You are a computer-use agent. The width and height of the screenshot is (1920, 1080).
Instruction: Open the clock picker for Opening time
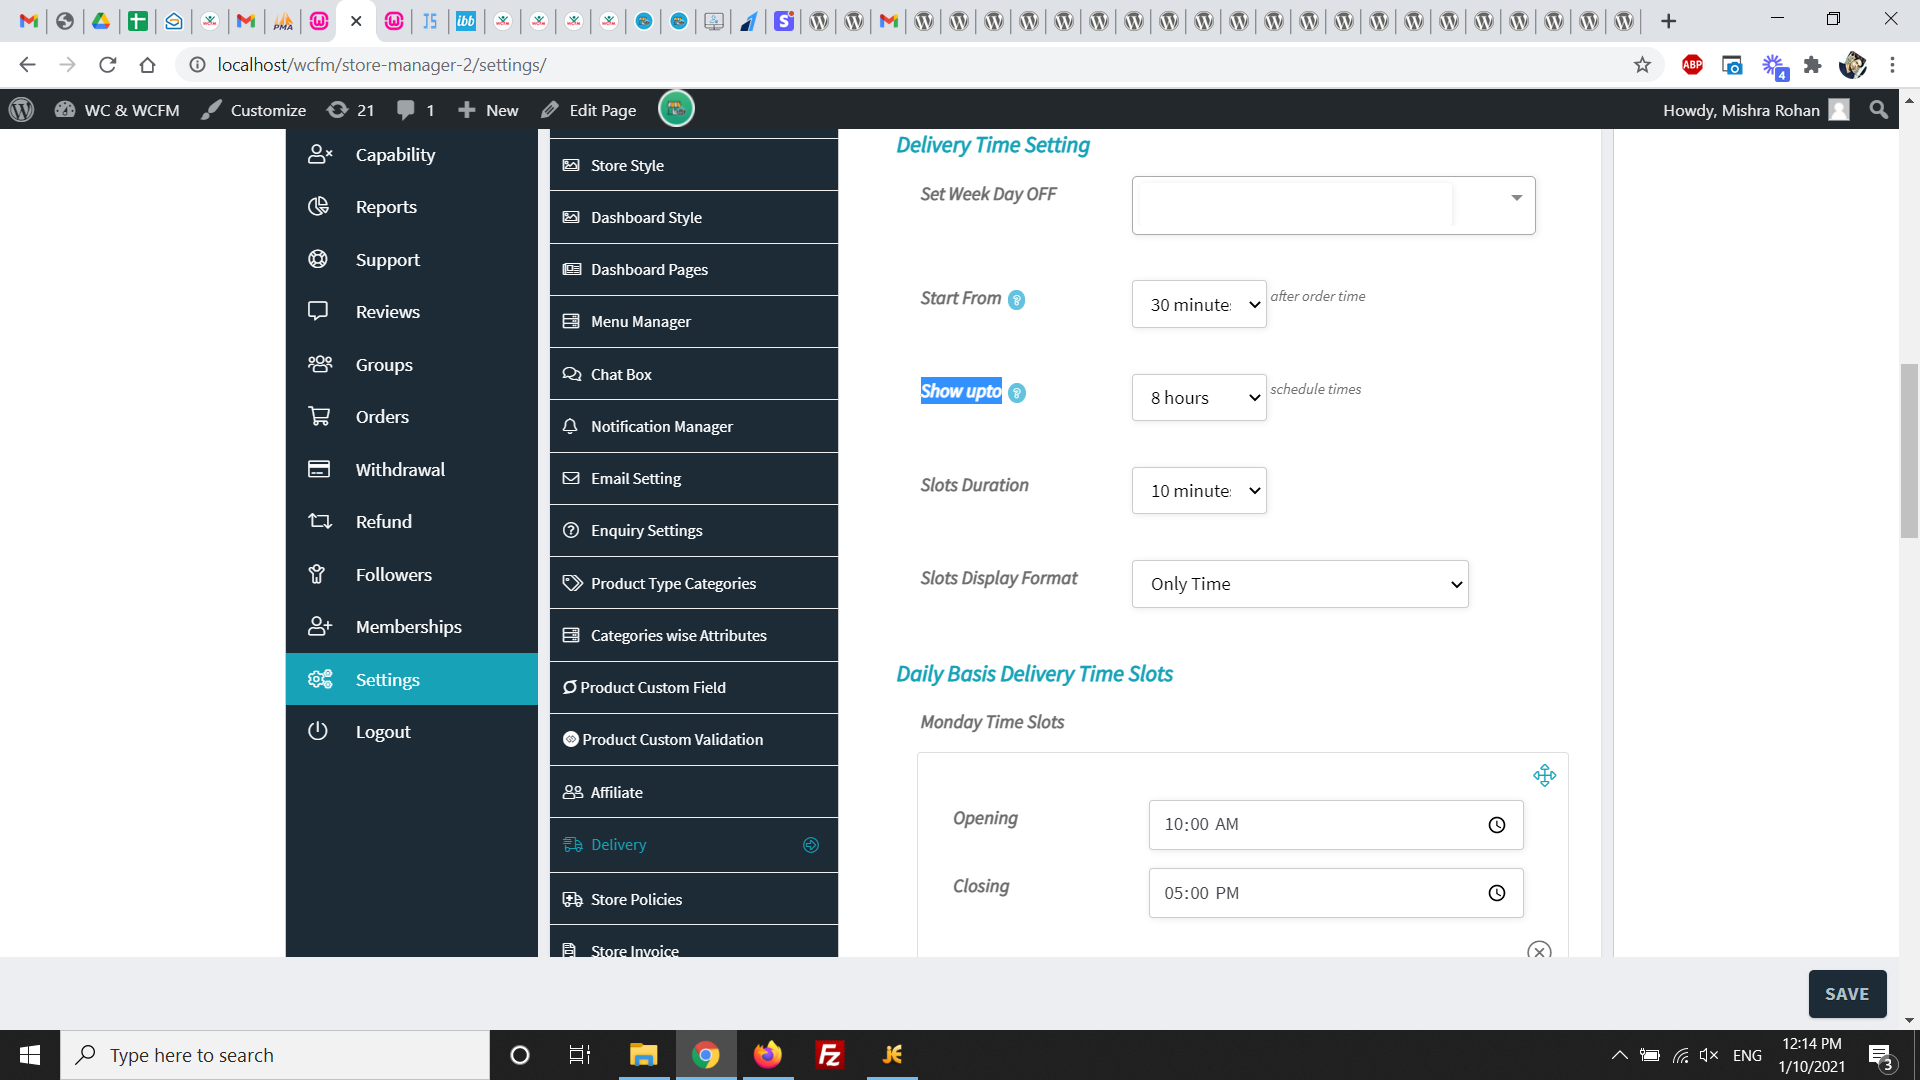pyautogui.click(x=1497, y=825)
